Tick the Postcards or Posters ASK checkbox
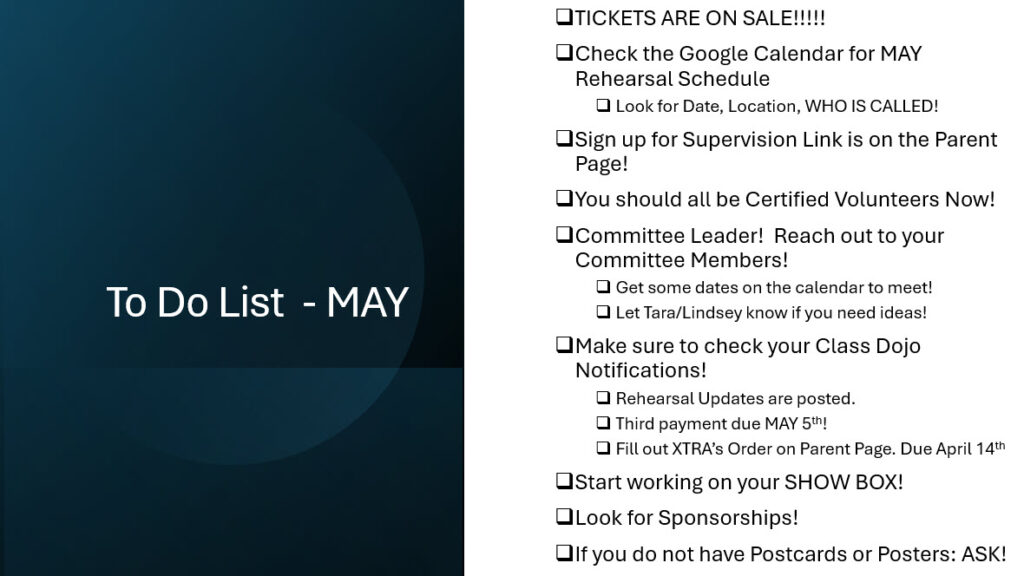 (564, 553)
